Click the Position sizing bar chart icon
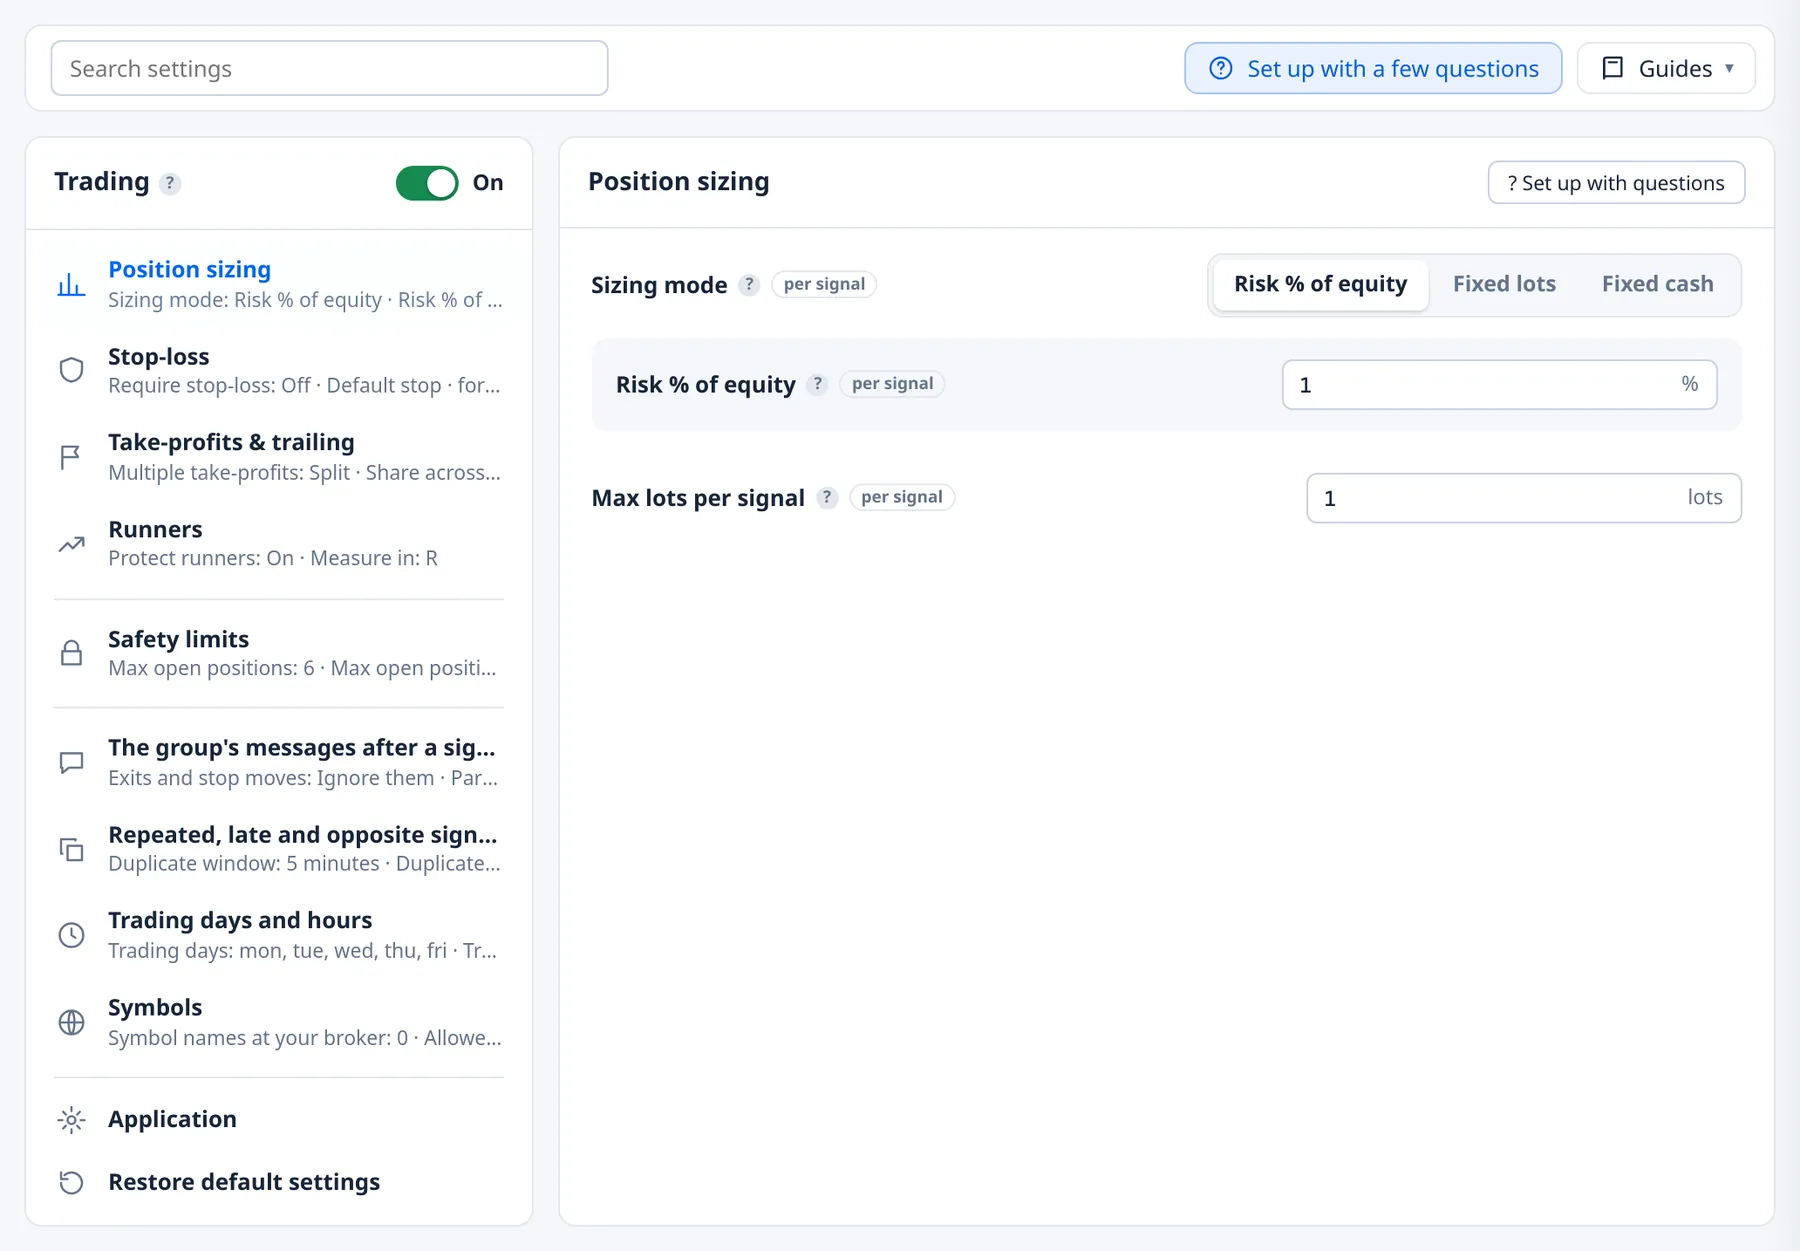The height and width of the screenshot is (1251, 1800). (x=71, y=285)
